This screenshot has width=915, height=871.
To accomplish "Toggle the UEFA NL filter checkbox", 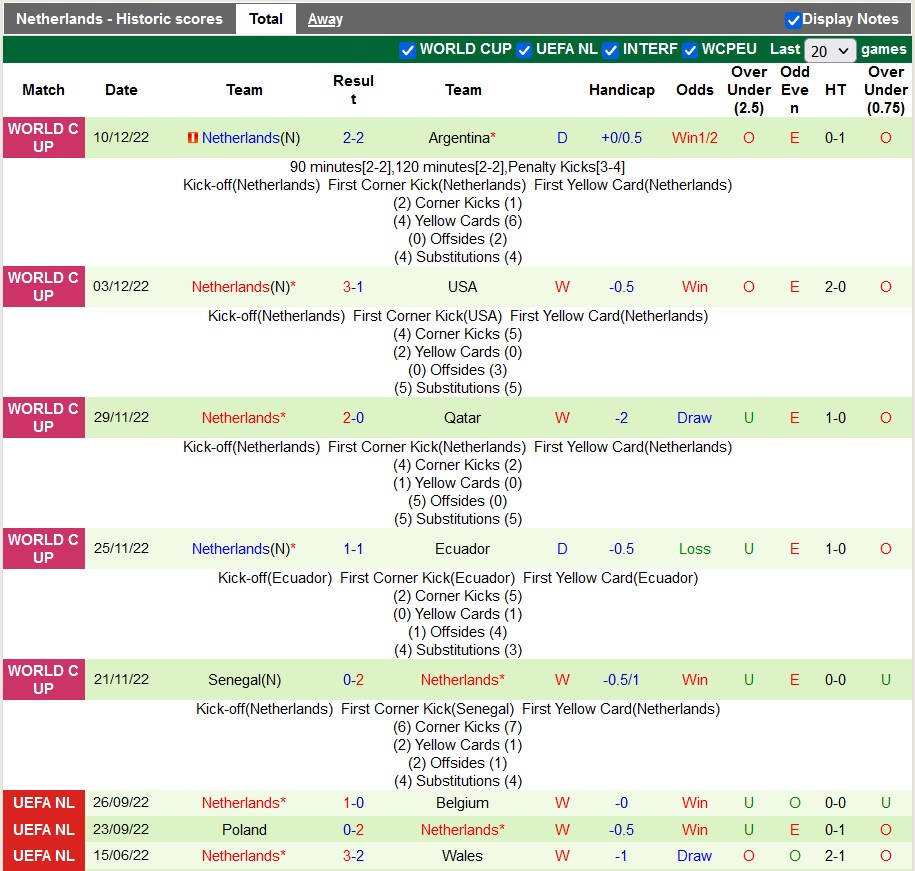I will coord(524,50).
